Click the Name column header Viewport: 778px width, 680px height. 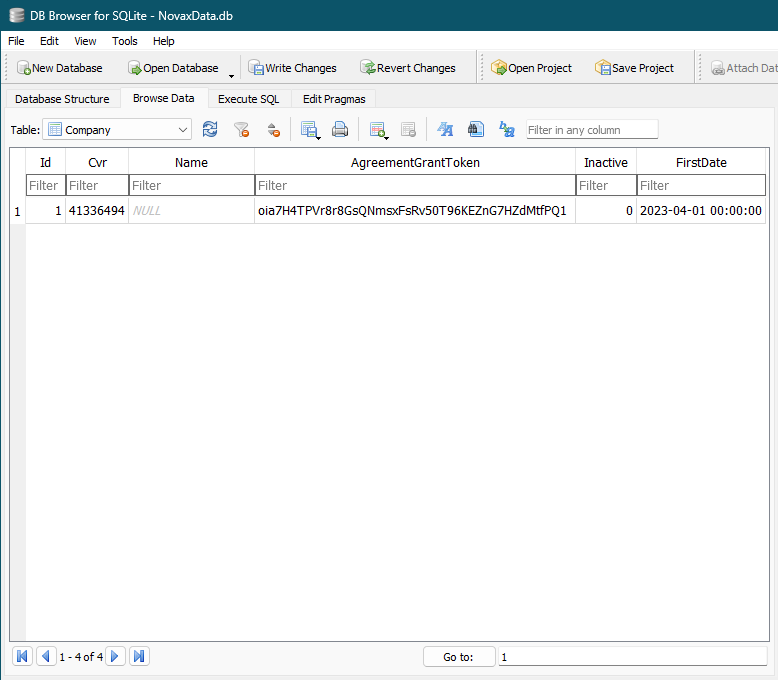click(x=192, y=162)
